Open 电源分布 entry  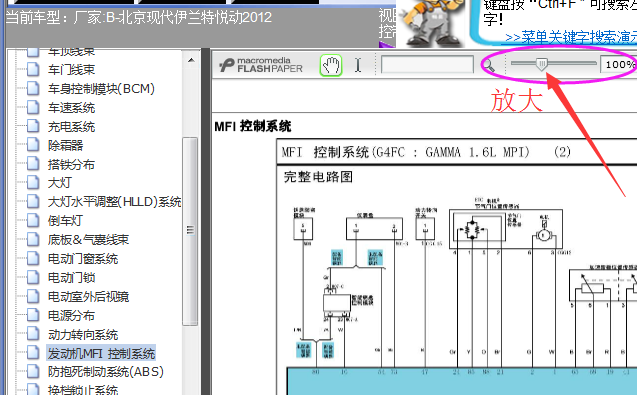[x=72, y=316]
